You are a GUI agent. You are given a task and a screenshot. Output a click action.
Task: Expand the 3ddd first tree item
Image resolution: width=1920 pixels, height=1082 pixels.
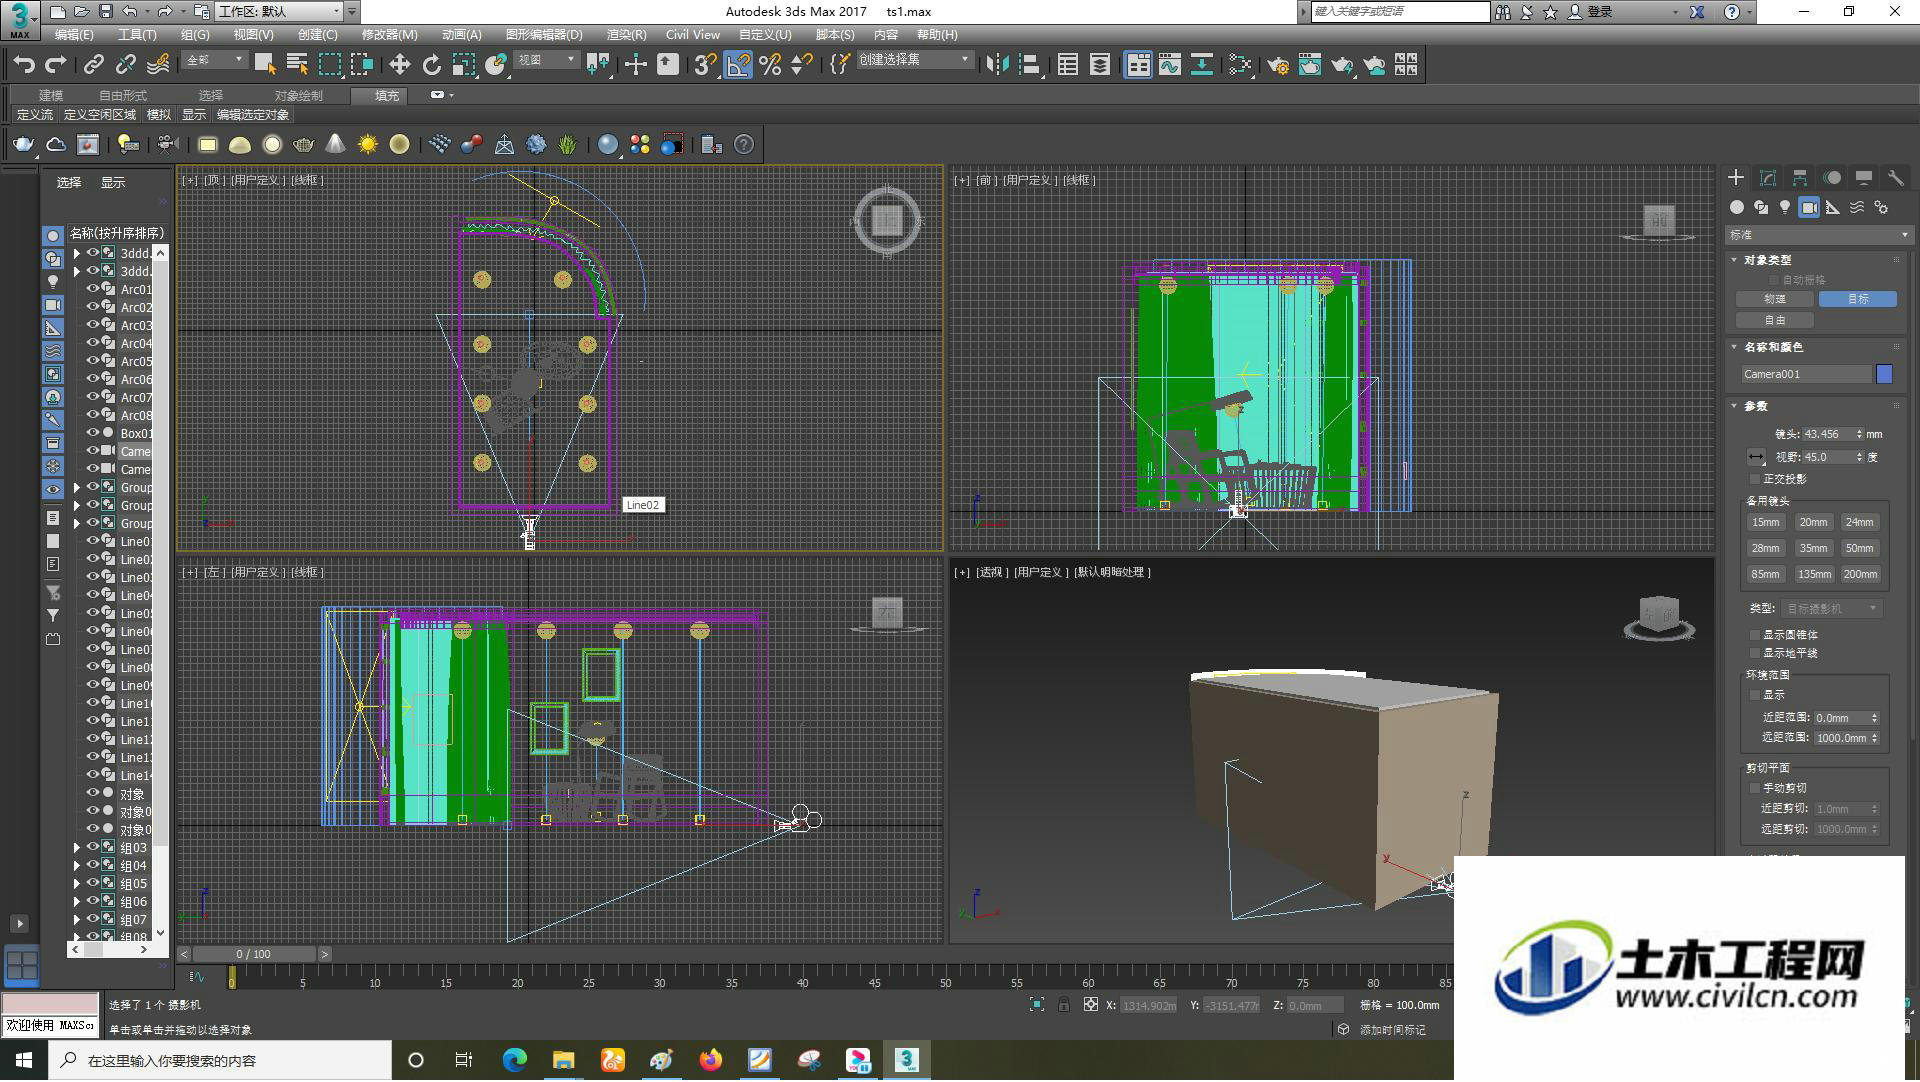click(77, 253)
